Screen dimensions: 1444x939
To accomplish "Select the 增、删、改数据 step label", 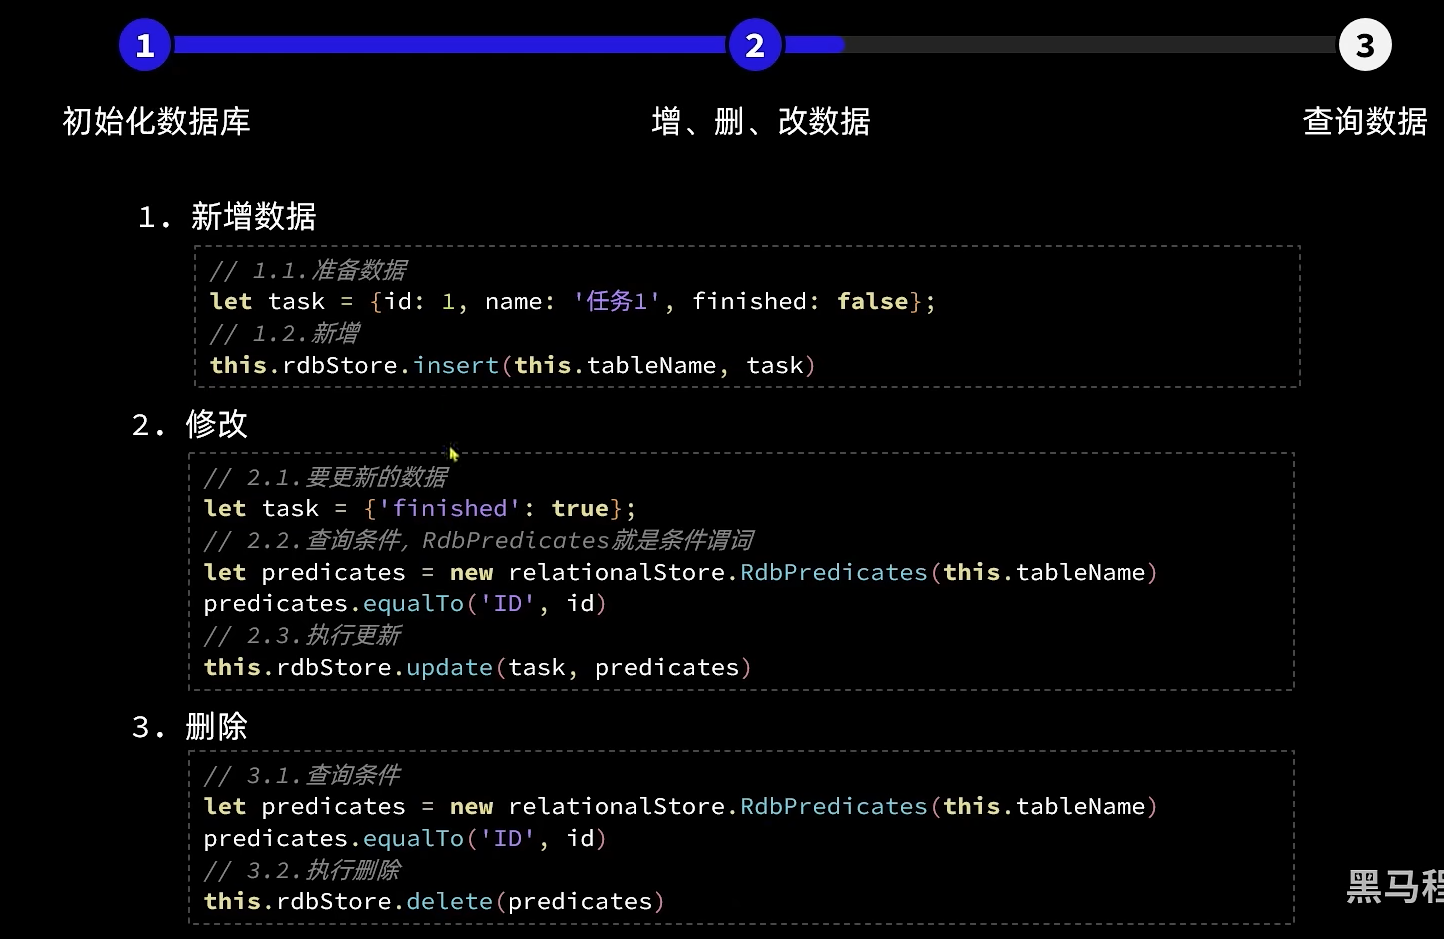I will [x=760, y=121].
